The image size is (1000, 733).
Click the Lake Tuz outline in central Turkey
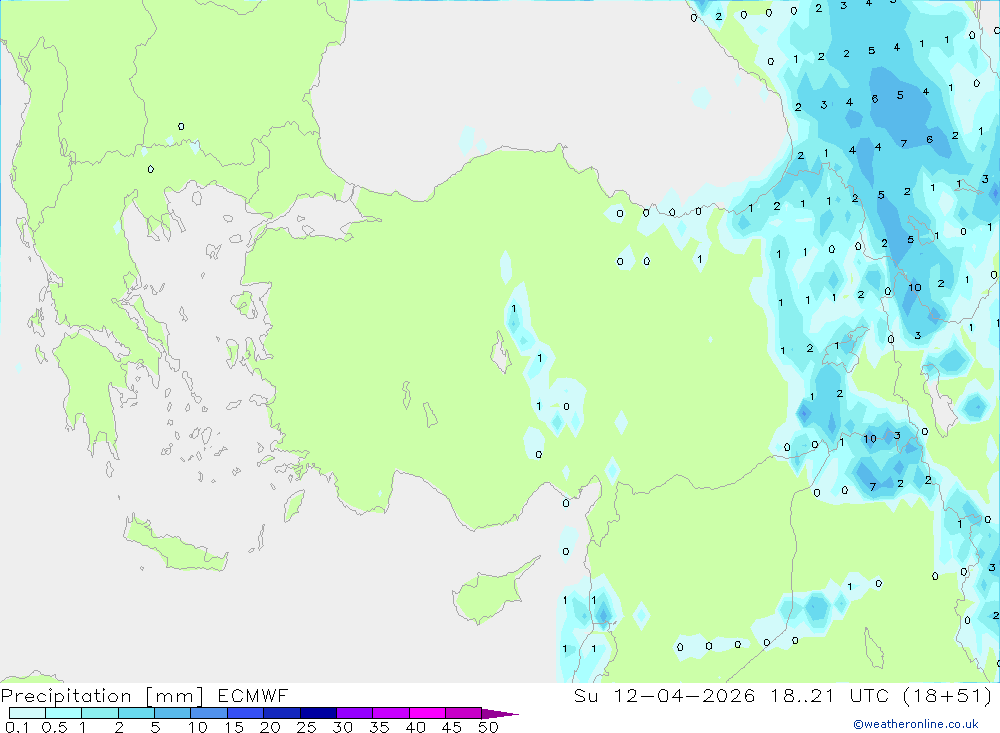(501, 353)
